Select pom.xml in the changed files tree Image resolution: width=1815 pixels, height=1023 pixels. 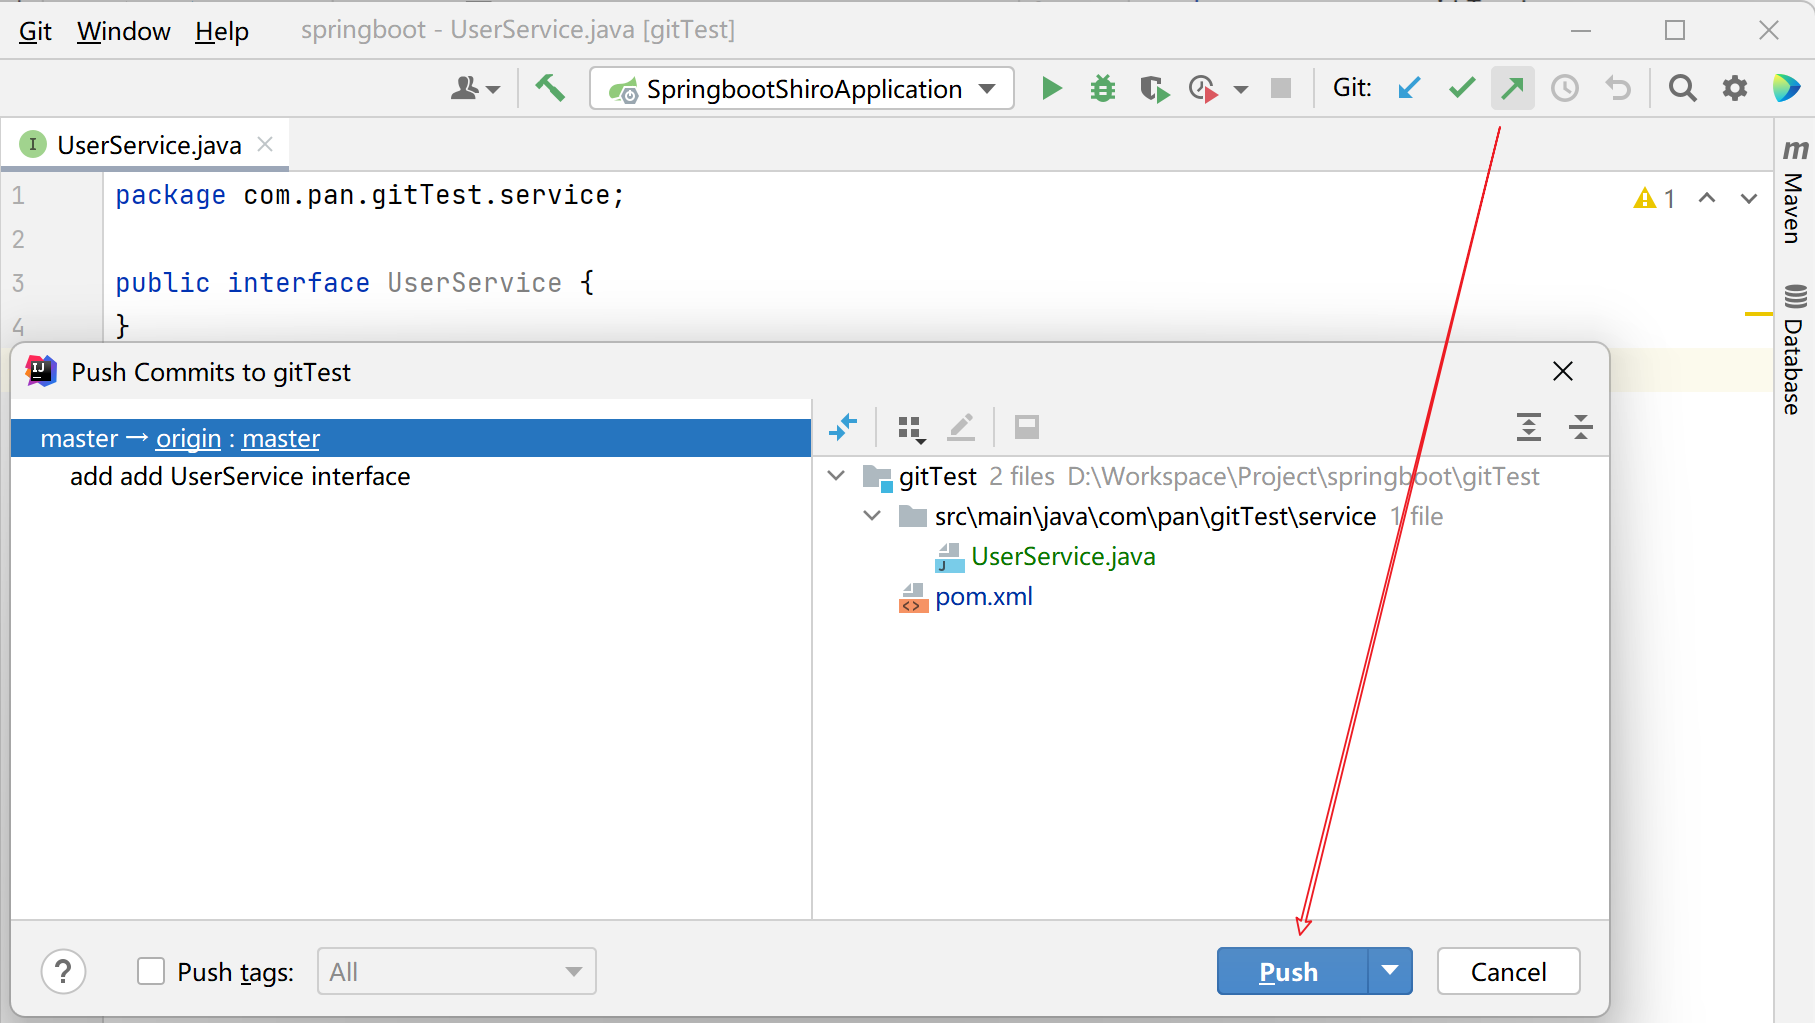[983, 597]
